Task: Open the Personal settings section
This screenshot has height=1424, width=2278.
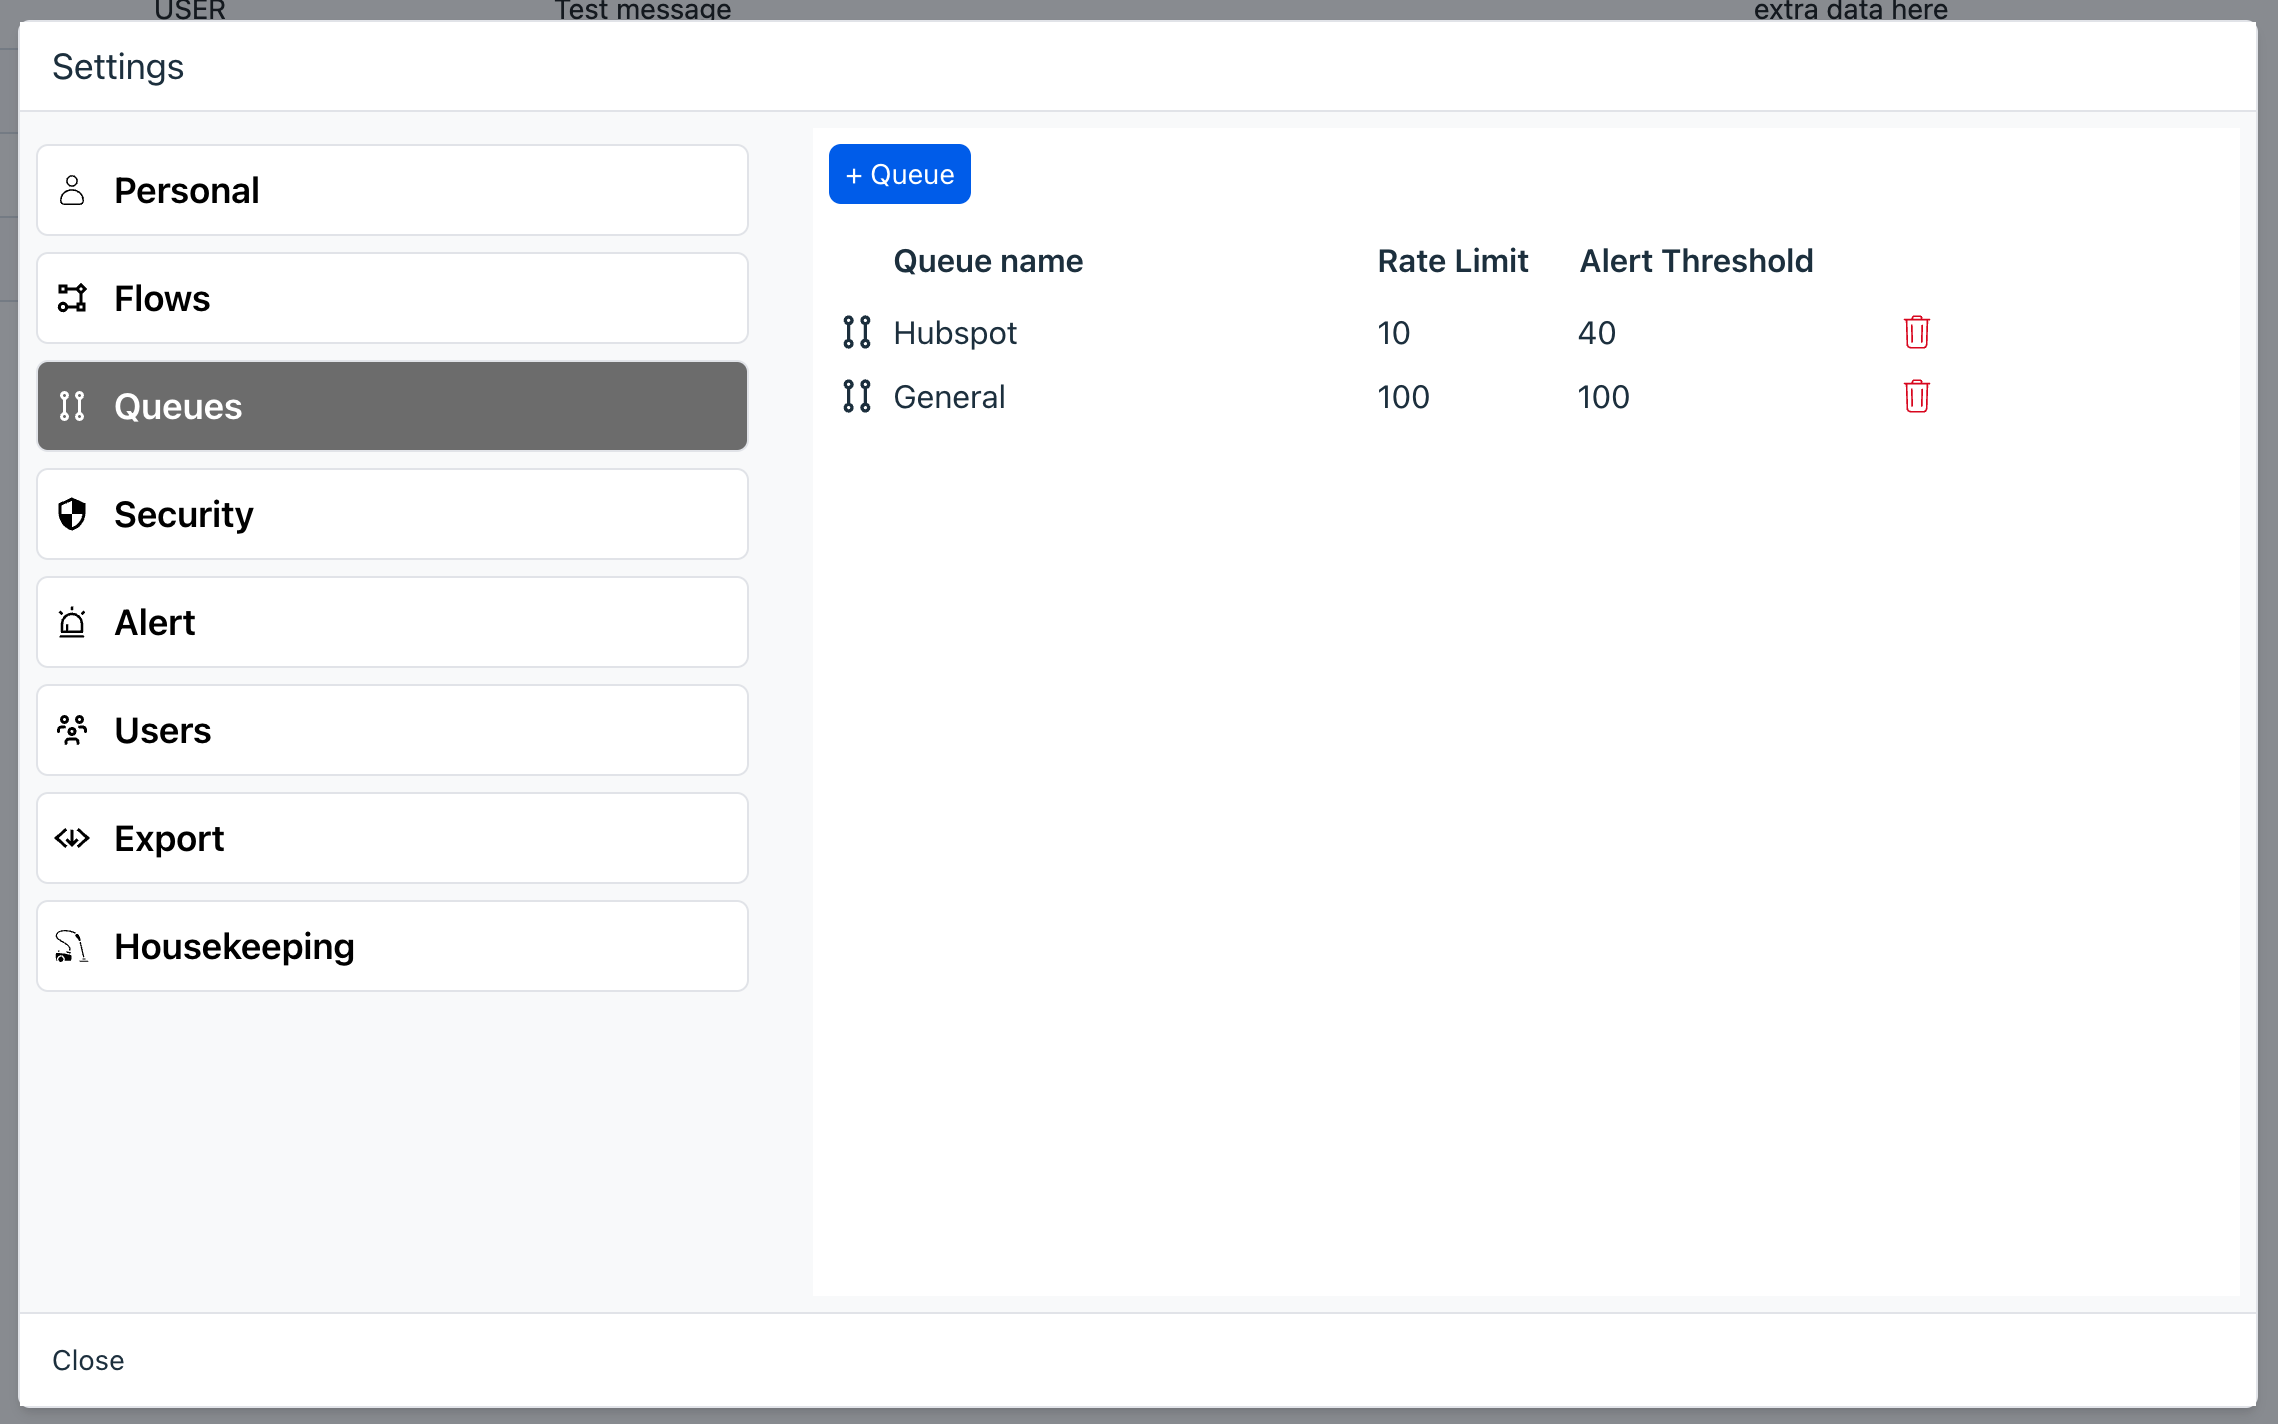Action: tap(392, 190)
